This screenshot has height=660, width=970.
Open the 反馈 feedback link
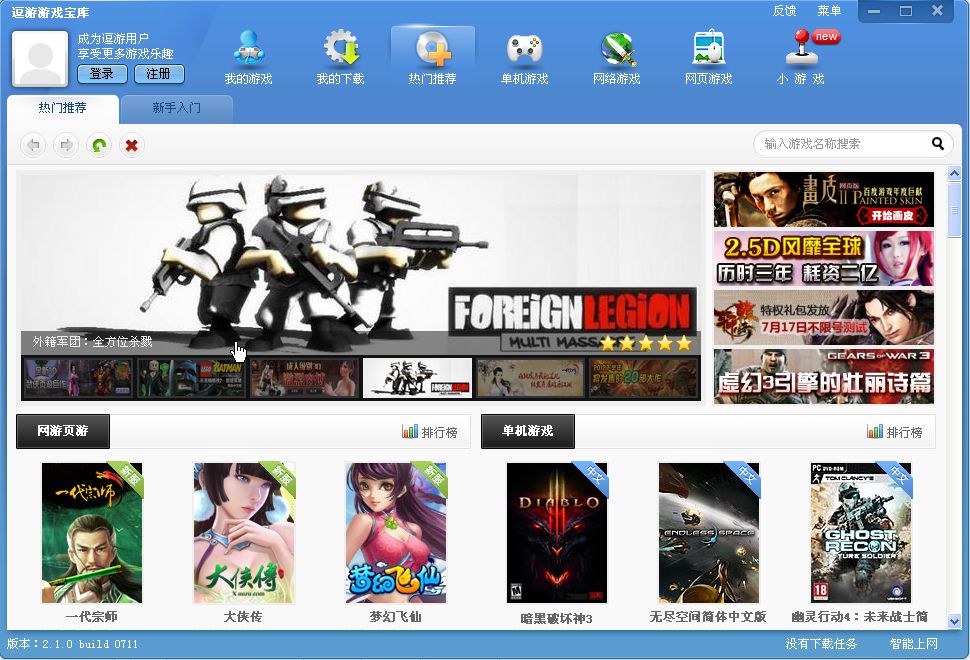[x=784, y=11]
